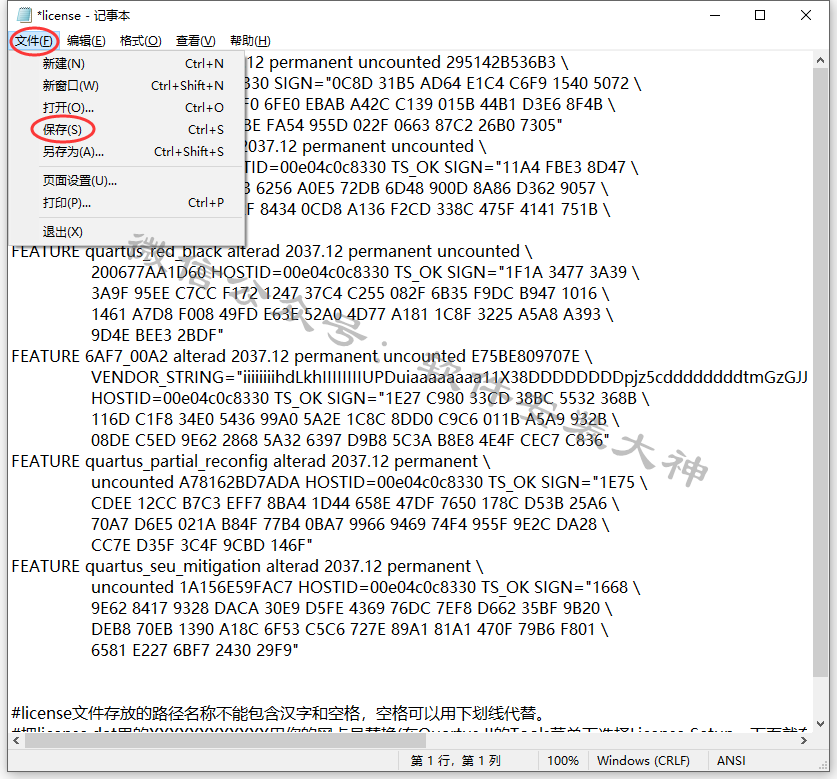Image resolution: width=837 pixels, height=779 pixels.
Task: Open the 查看(V) menu
Action: click(195, 41)
